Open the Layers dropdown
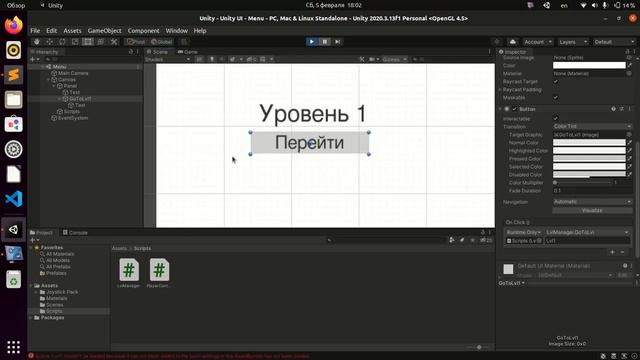This screenshot has width=640, height=360. click(x=573, y=42)
